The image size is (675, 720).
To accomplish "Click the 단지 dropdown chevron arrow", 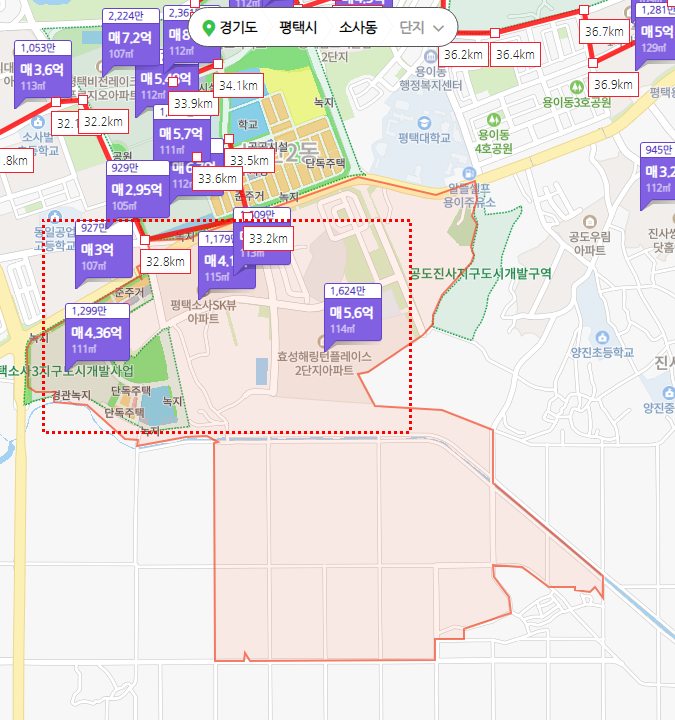I will pos(439,28).
